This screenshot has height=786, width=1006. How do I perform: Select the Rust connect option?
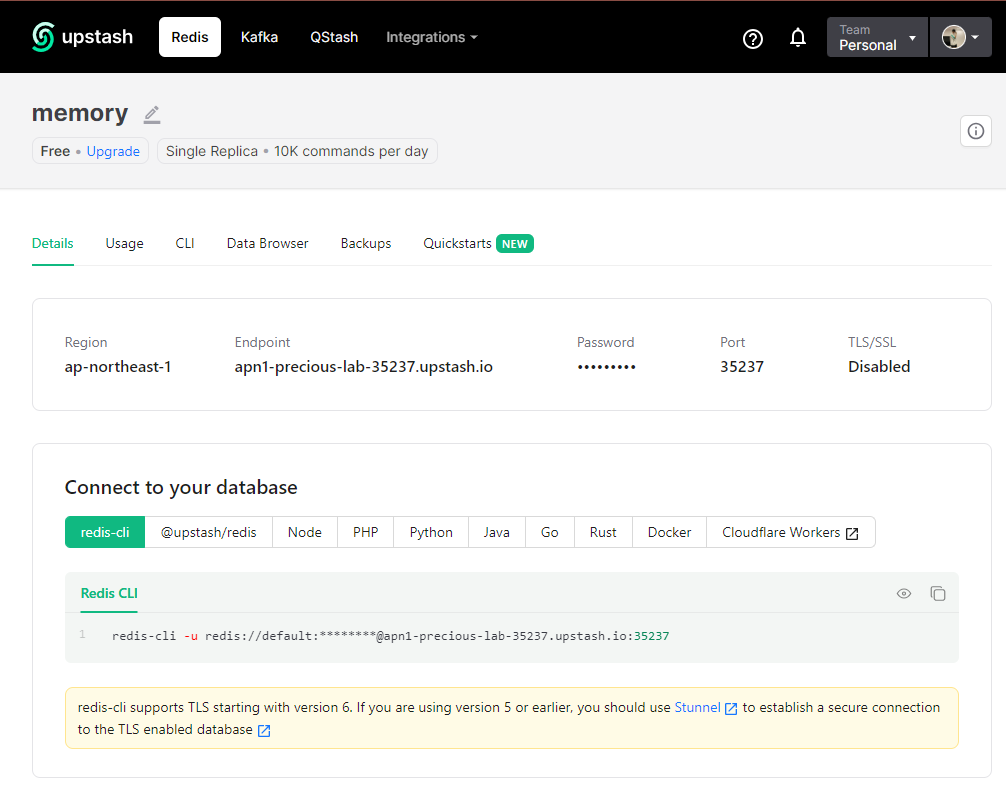(603, 532)
